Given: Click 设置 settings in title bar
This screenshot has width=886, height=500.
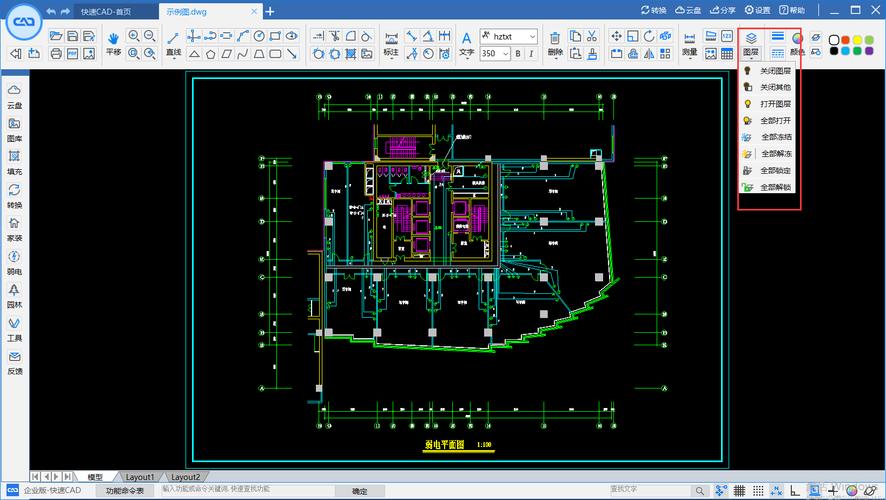Looking at the screenshot, I should click(757, 10).
